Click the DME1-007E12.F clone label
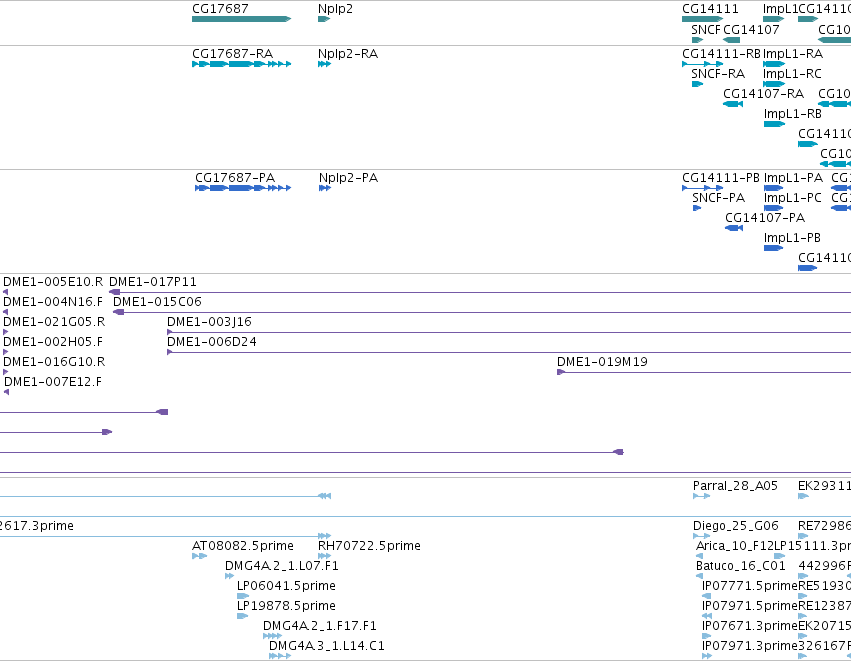 (53, 383)
